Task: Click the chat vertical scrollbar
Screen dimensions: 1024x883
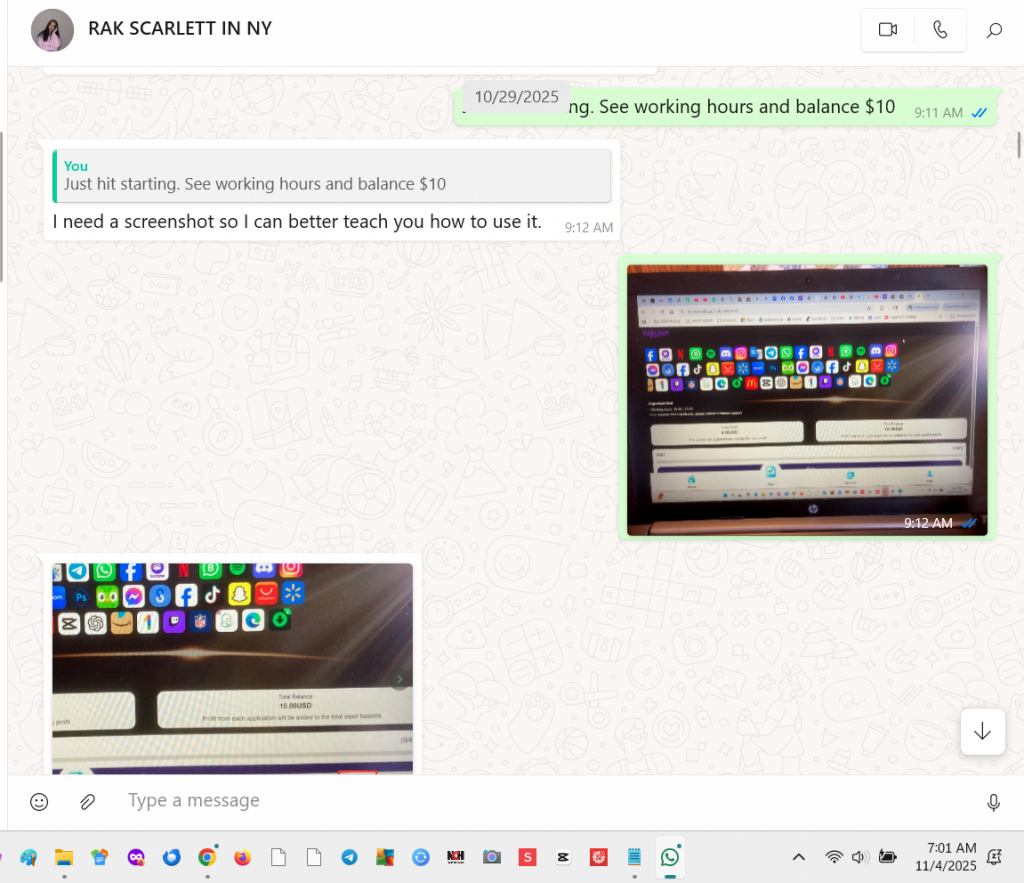Action: [x=1018, y=145]
